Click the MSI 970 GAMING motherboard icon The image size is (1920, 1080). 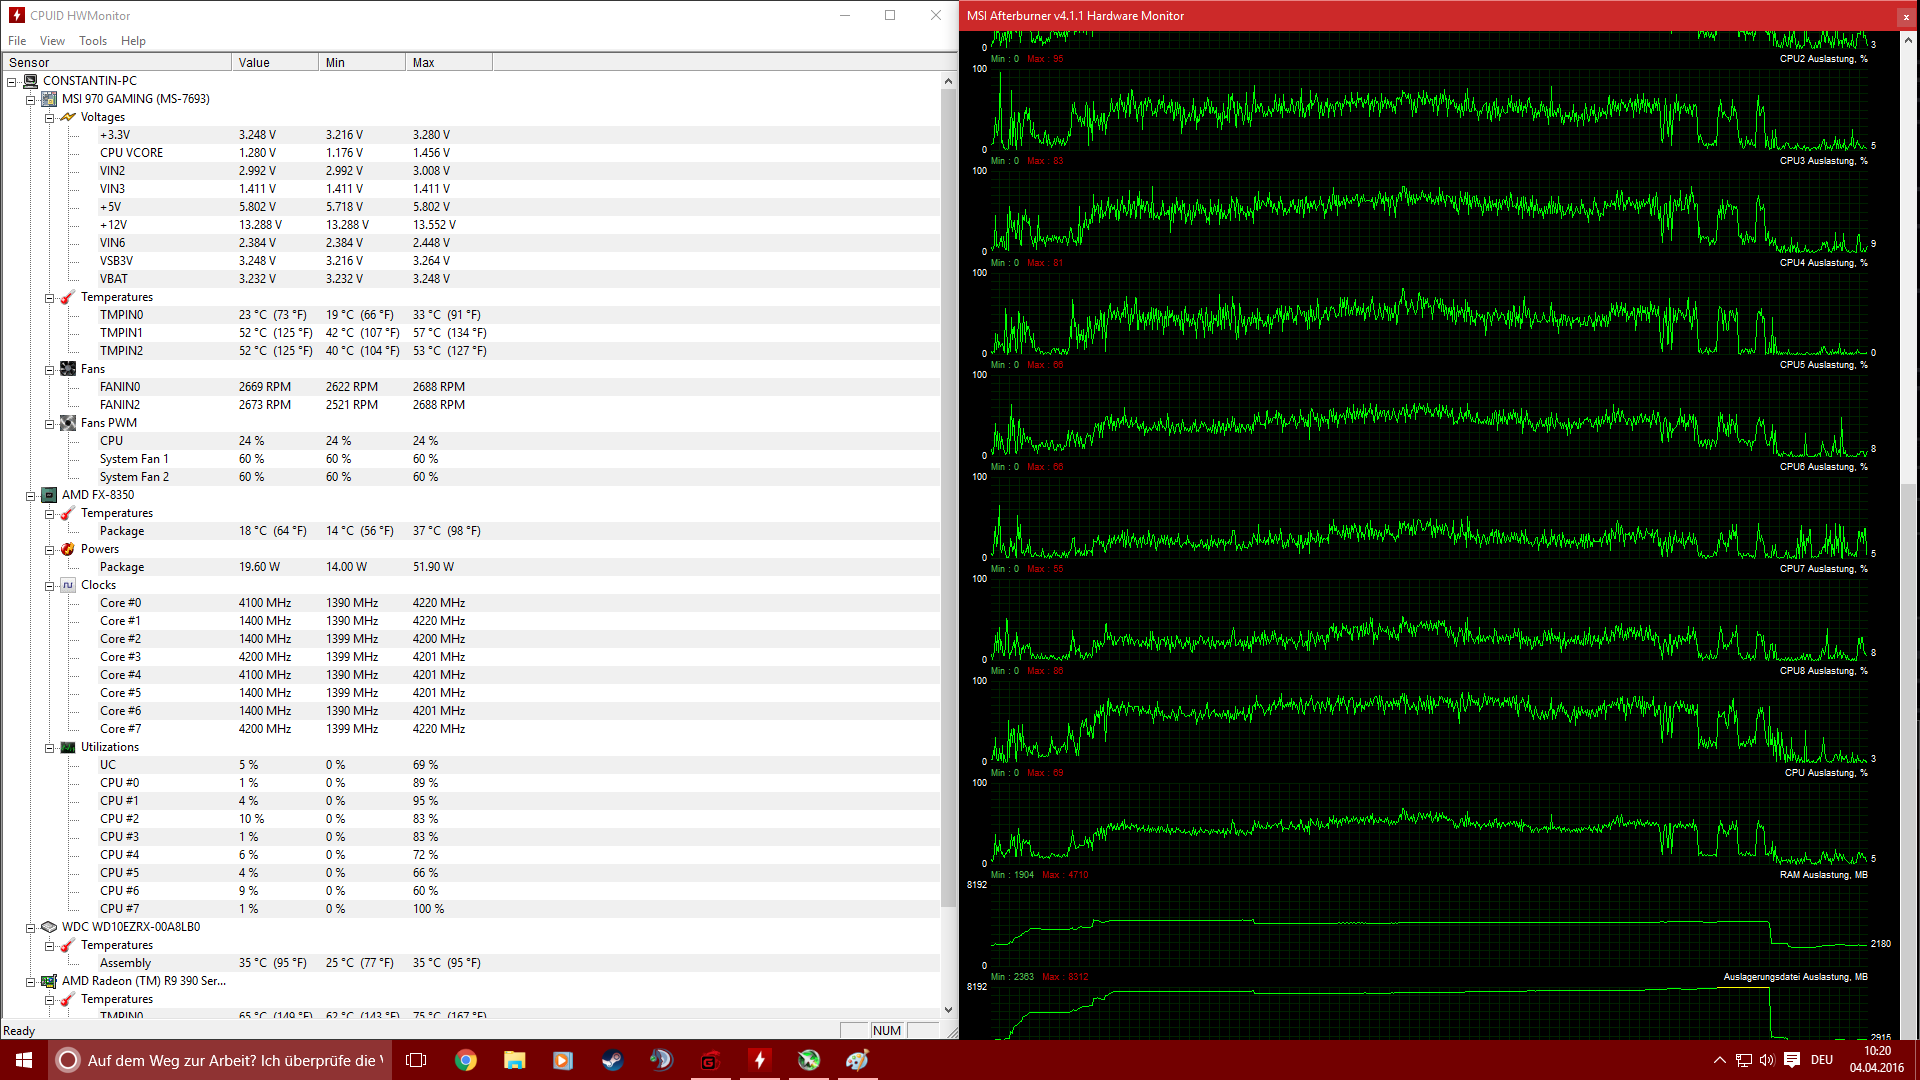(49, 99)
